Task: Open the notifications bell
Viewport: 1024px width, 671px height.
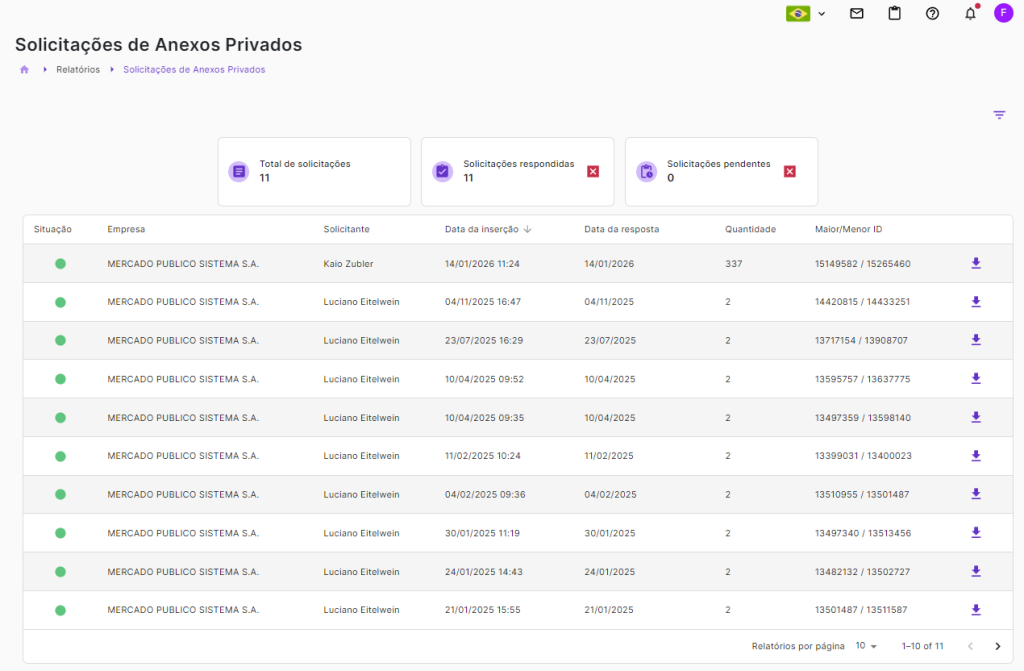Action: click(x=969, y=14)
